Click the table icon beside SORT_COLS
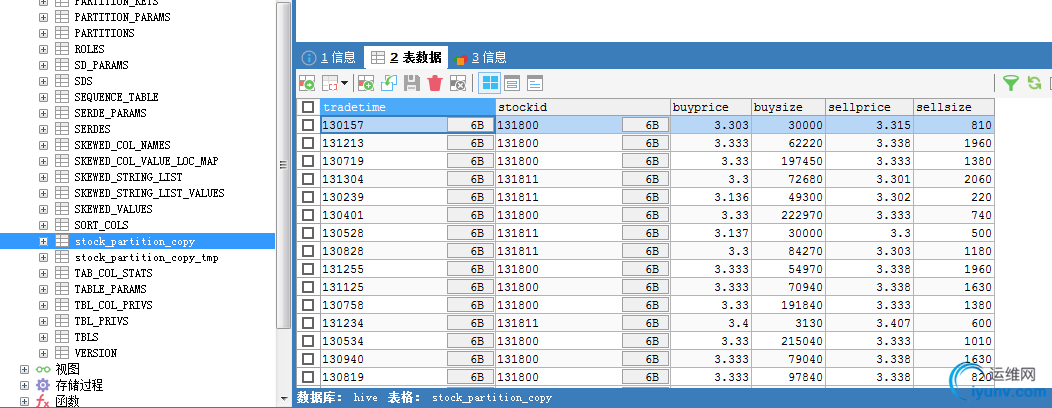 click(62, 225)
